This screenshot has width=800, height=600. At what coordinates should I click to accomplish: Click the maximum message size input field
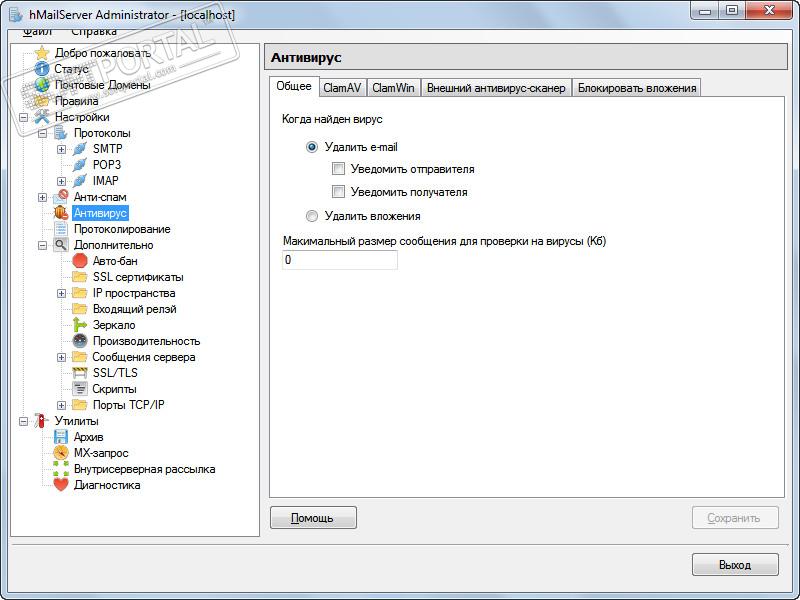coord(340,260)
